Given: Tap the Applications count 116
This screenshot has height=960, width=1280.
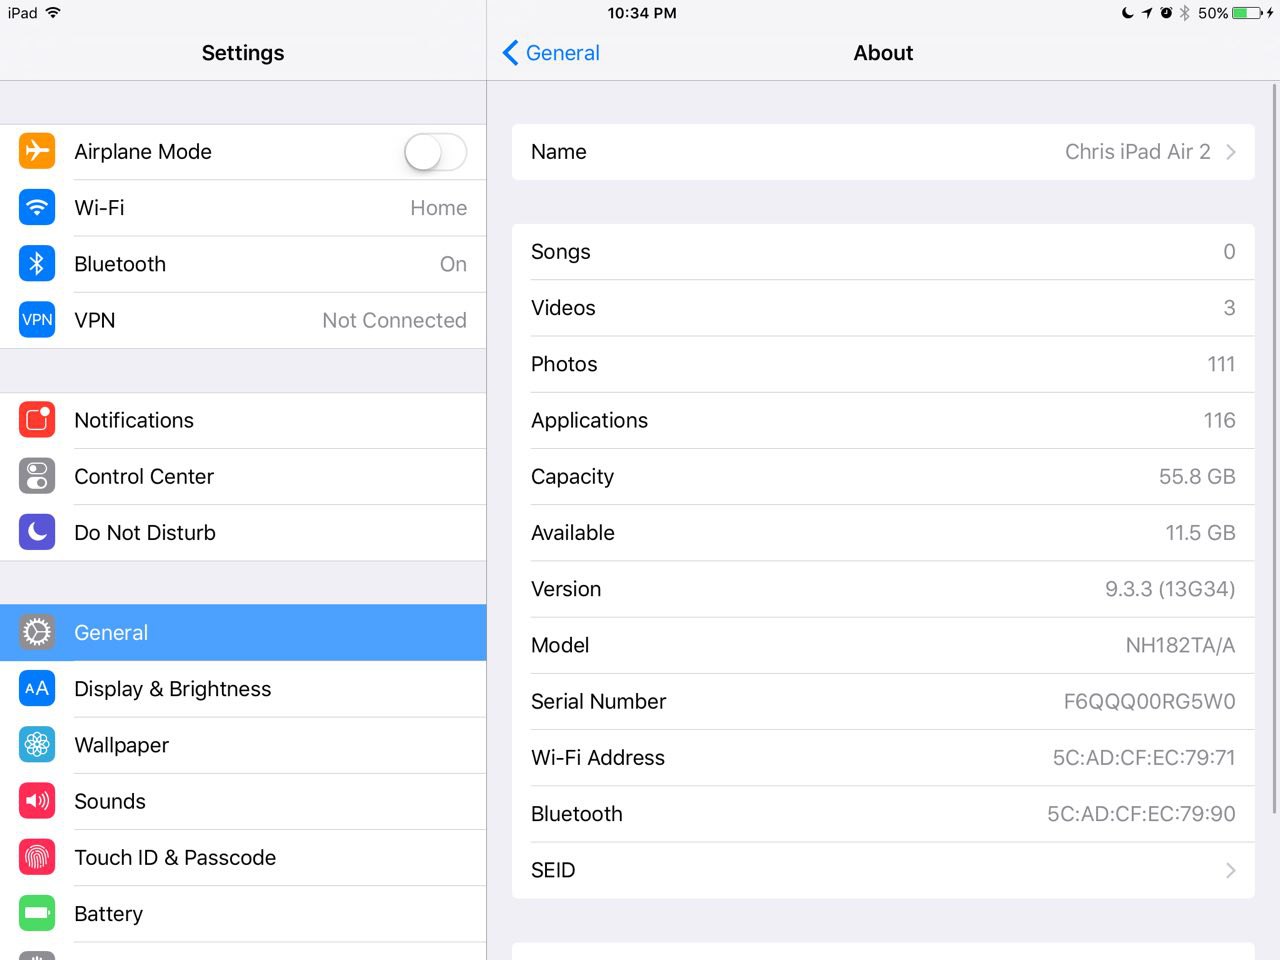Looking at the screenshot, I should click(x=1219, y=420).
